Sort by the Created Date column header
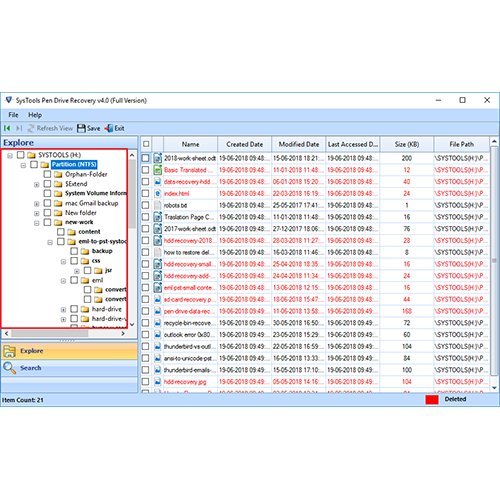Image resolution: width=500 pixels, height=500 pixels. (245, 144)
